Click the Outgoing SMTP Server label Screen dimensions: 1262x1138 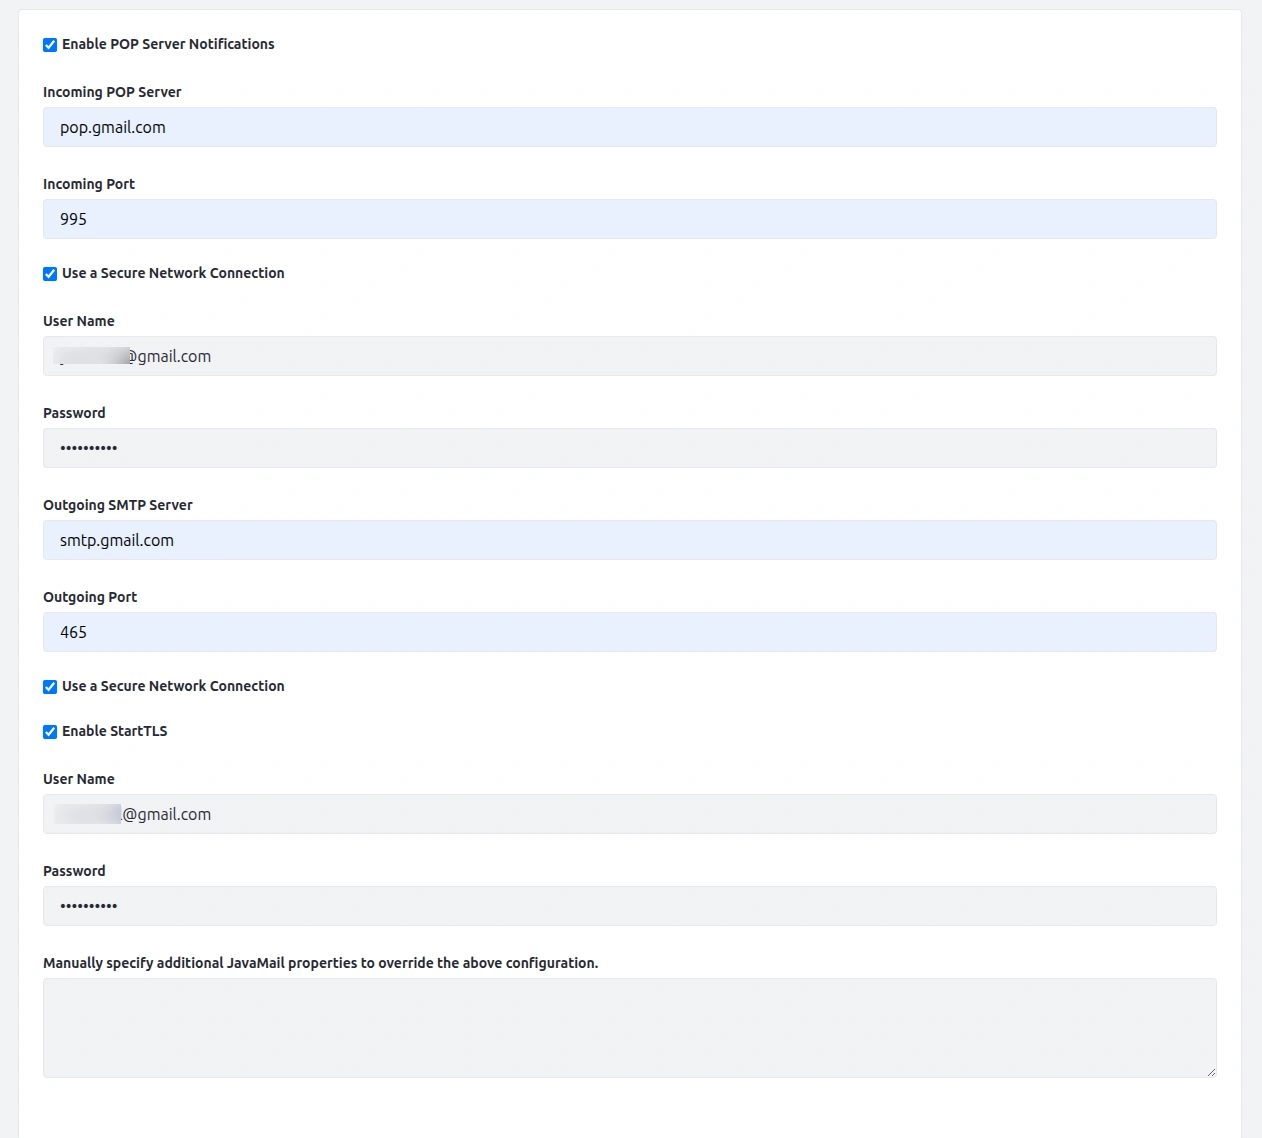(118, 505)
